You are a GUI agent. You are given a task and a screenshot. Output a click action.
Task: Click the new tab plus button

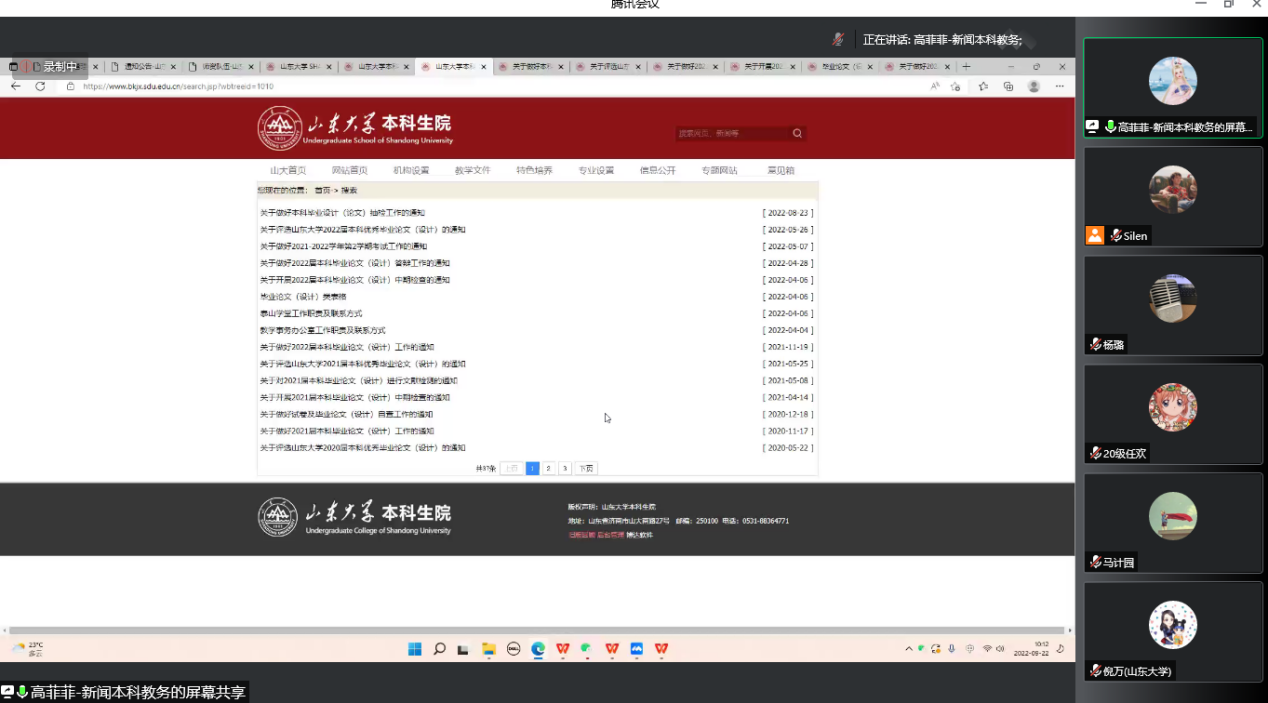(x=966, y=67)
